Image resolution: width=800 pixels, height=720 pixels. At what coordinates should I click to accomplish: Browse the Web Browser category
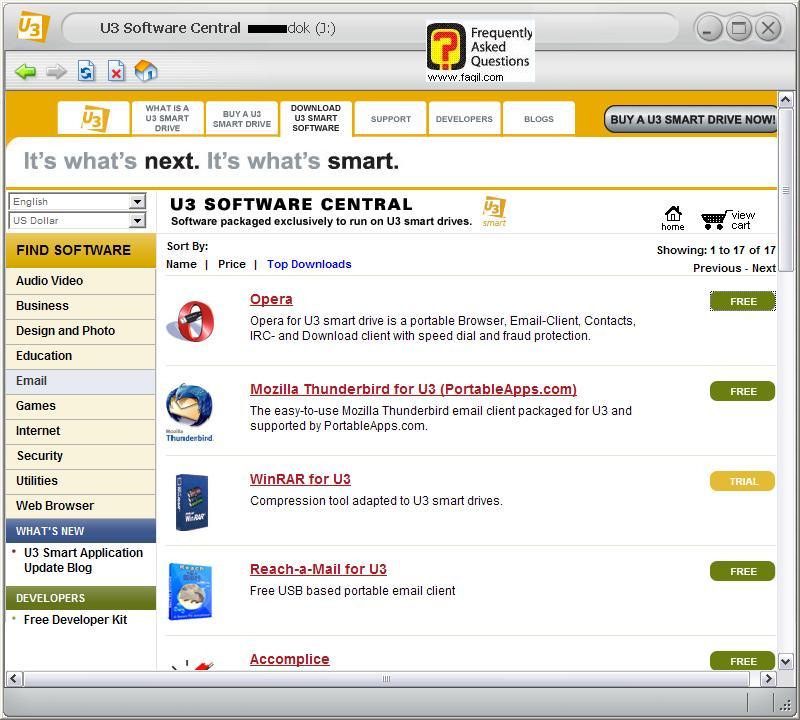(81, 506)
